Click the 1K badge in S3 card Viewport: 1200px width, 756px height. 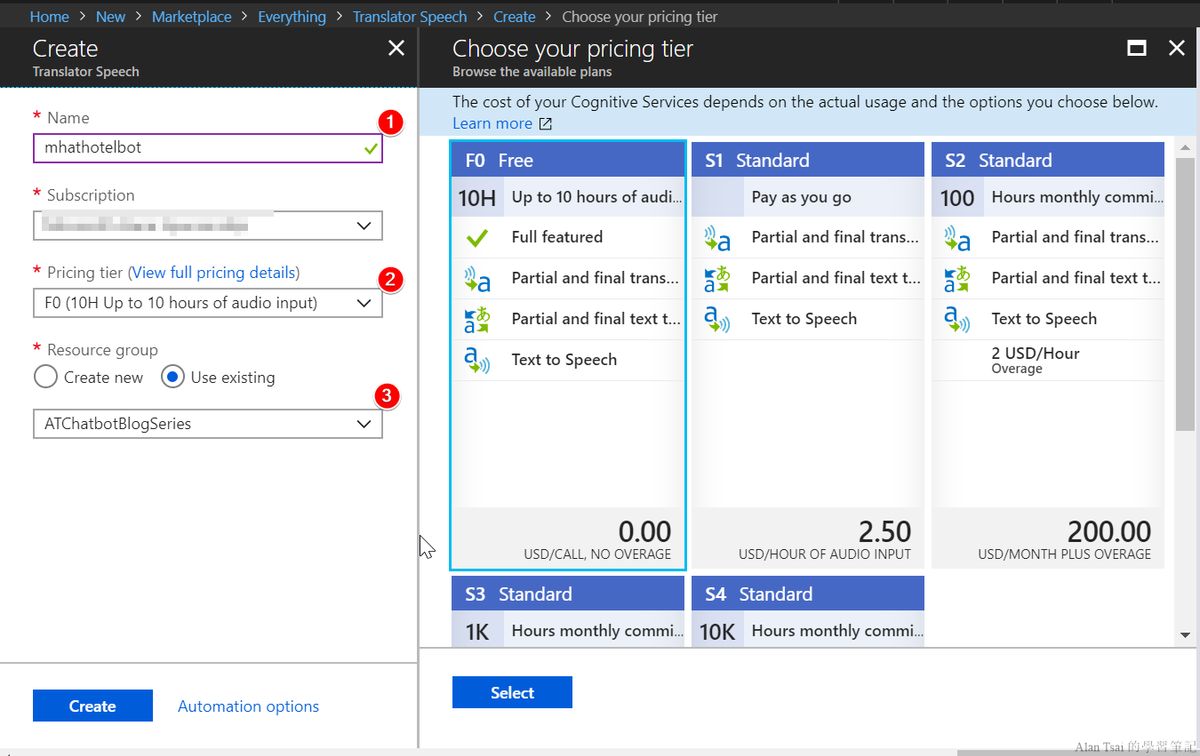477,631
